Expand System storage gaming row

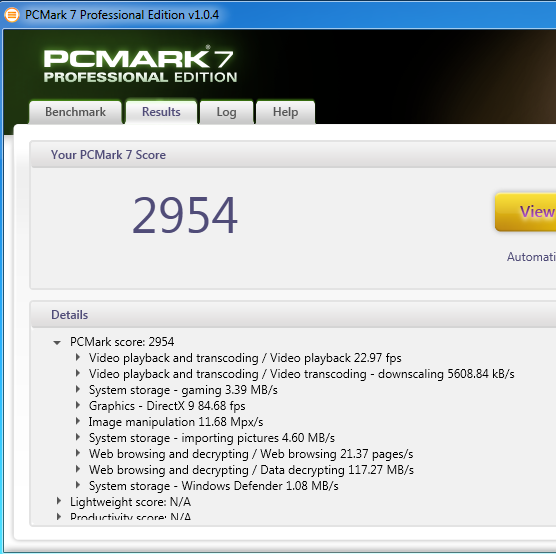(x=78, y=389)
